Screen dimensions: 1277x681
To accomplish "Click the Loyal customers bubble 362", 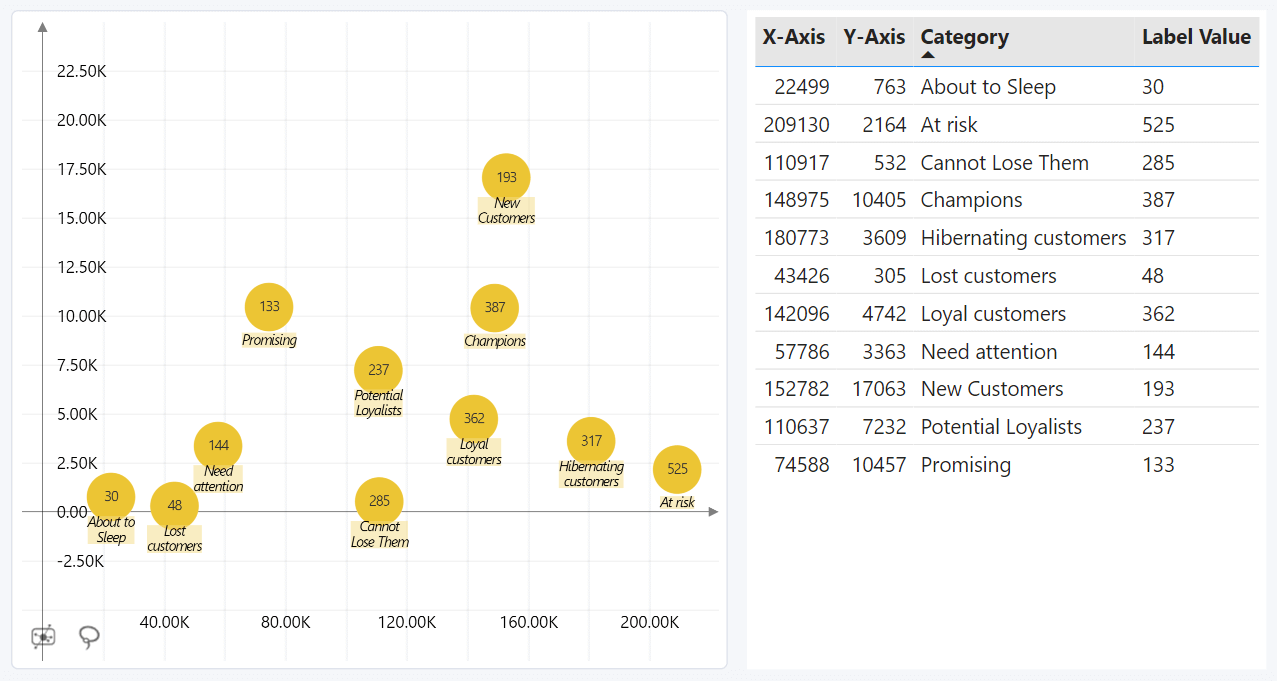I will pyautogui.click(x=474, y=419).
